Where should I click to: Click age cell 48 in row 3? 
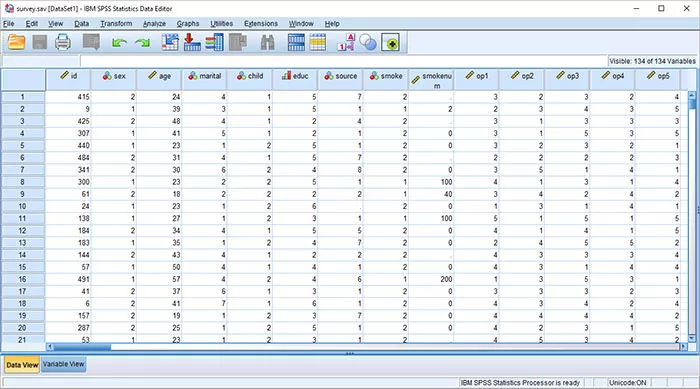[x=159, y=121]
